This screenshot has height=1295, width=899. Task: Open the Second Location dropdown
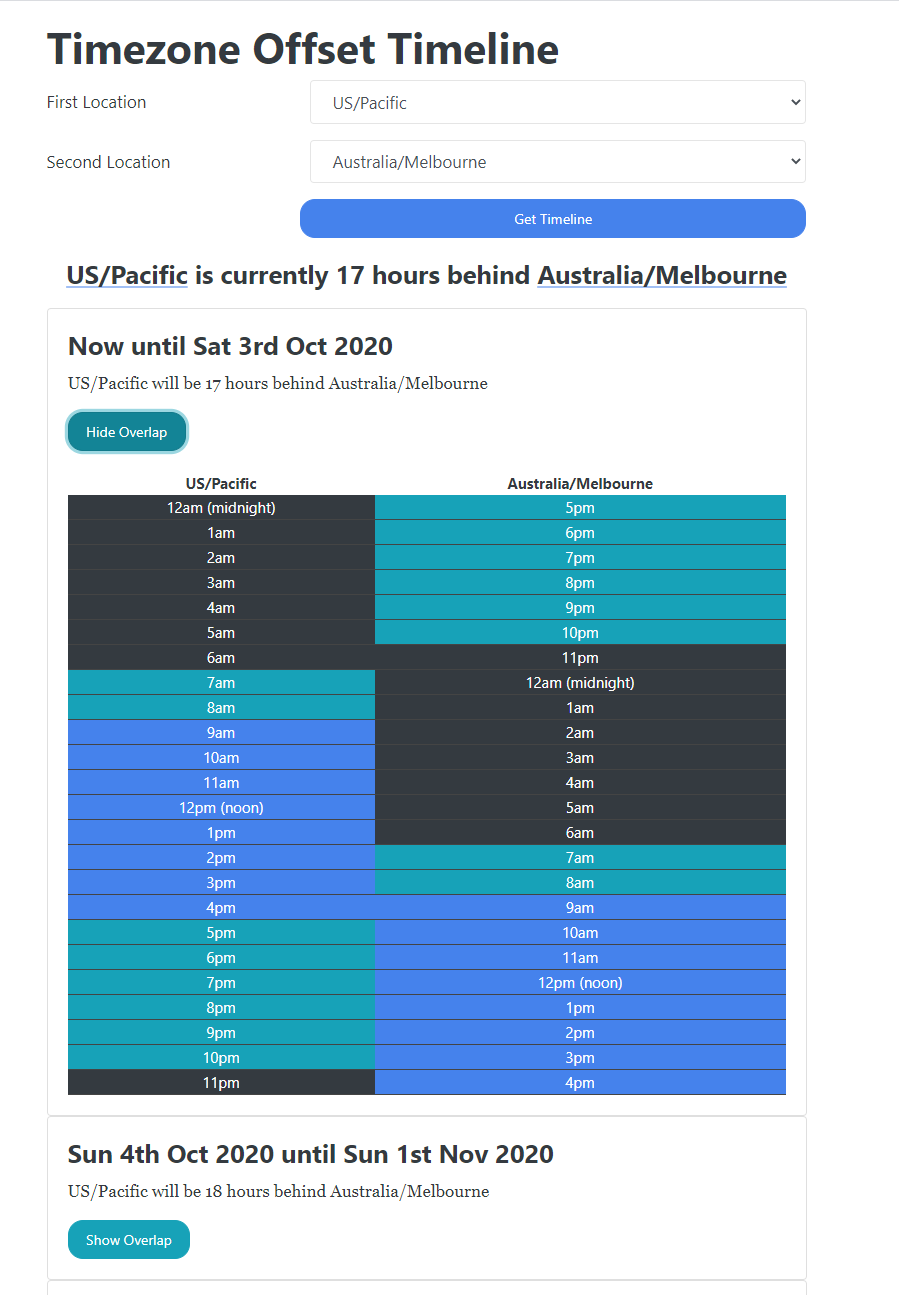[557, 162]
